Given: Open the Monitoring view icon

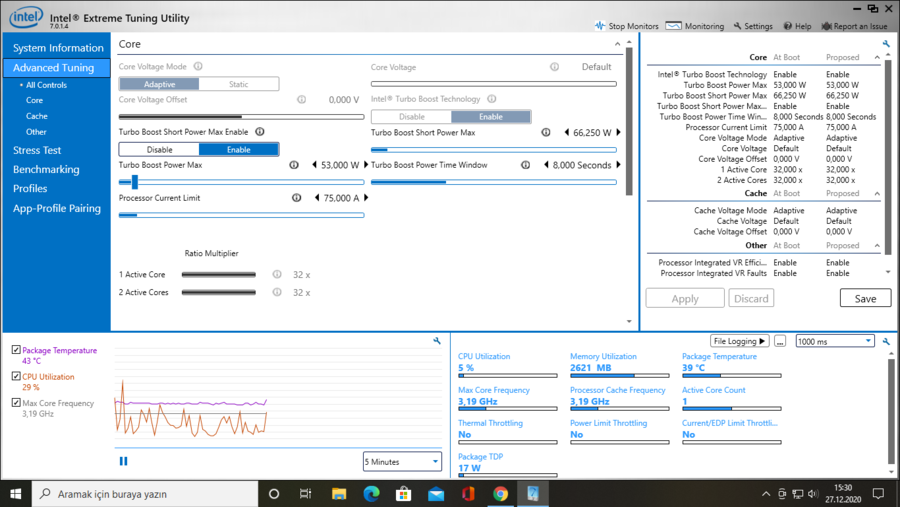Looking at the screenshot, I should [673, 26].
